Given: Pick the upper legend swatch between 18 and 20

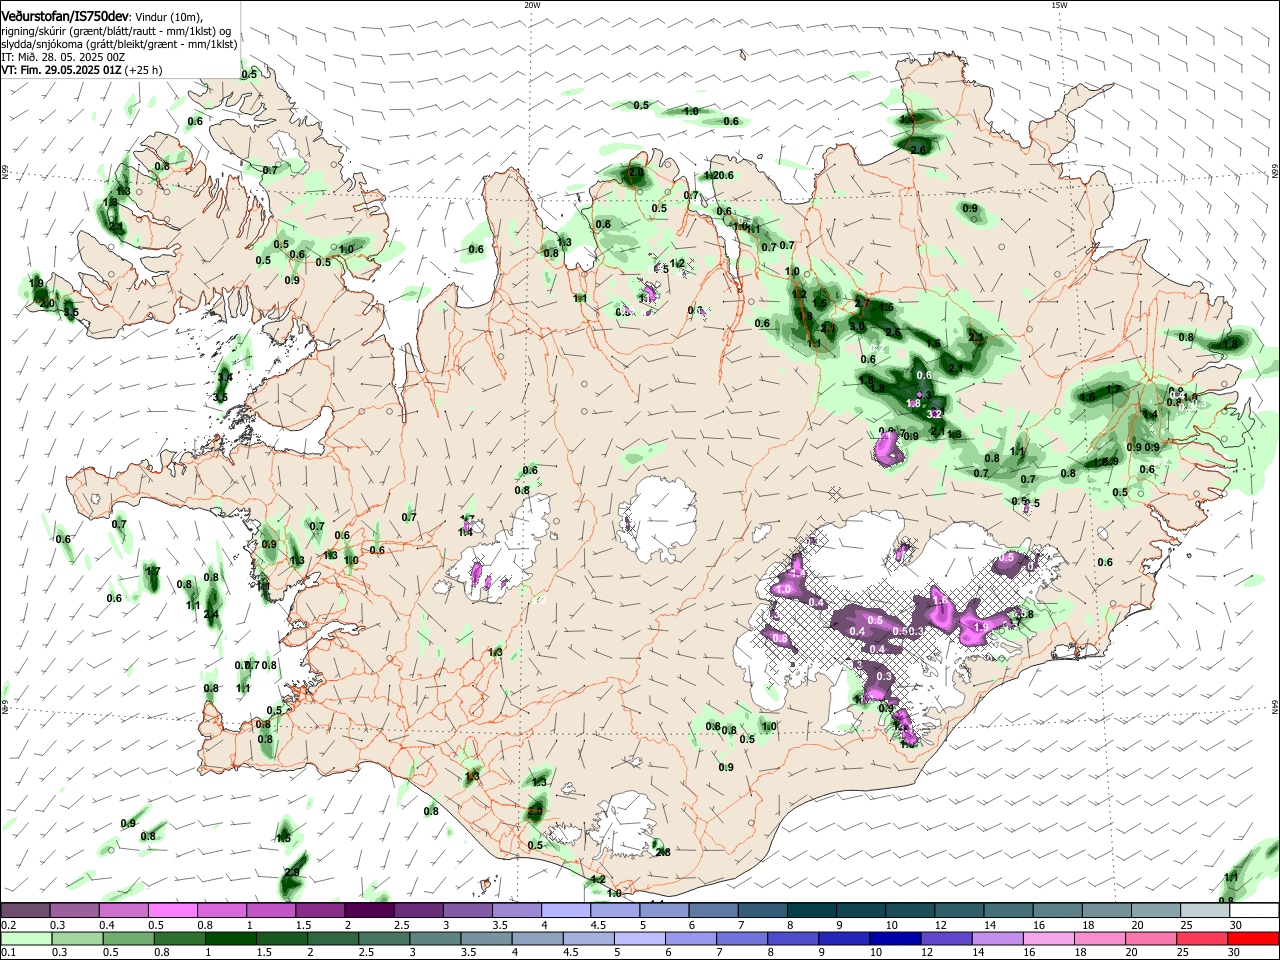Looking at the screenshot, I should tap(1106, 910).
